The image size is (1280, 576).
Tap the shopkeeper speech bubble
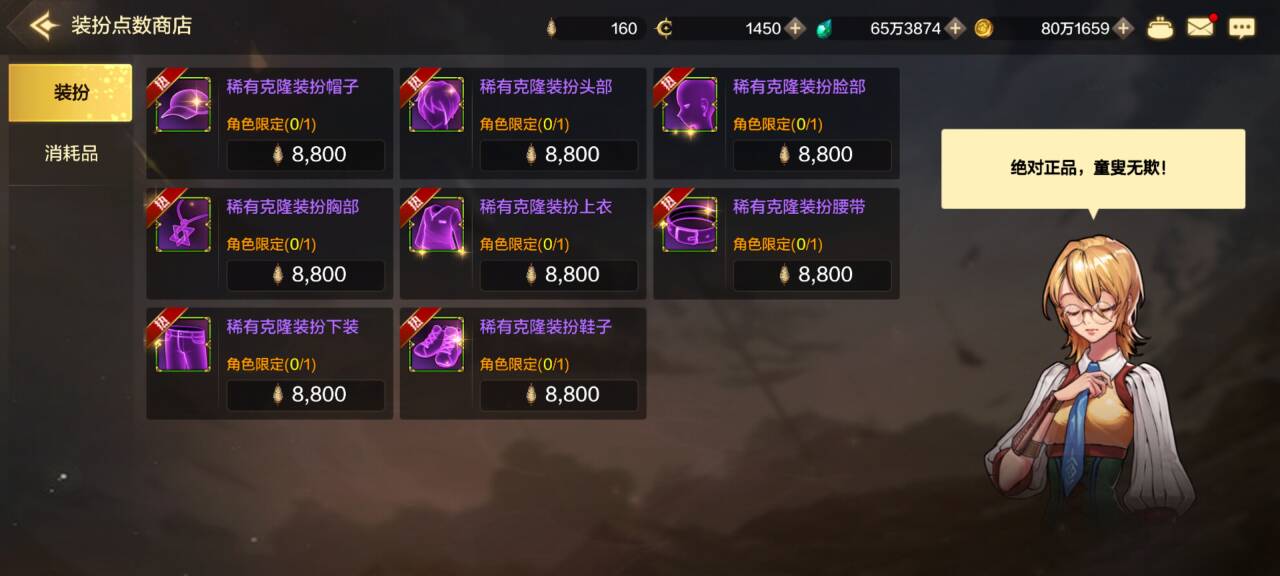[x=1093, y=169]
